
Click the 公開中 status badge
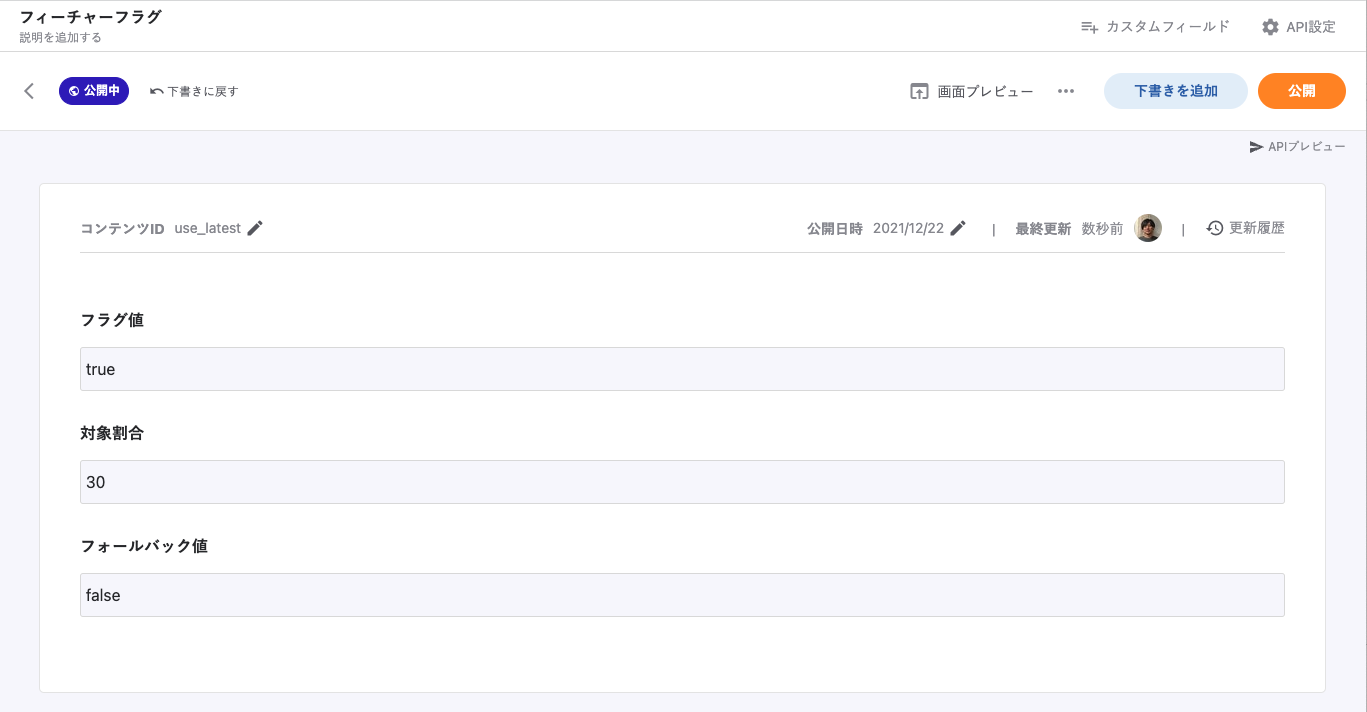[94, 91]
